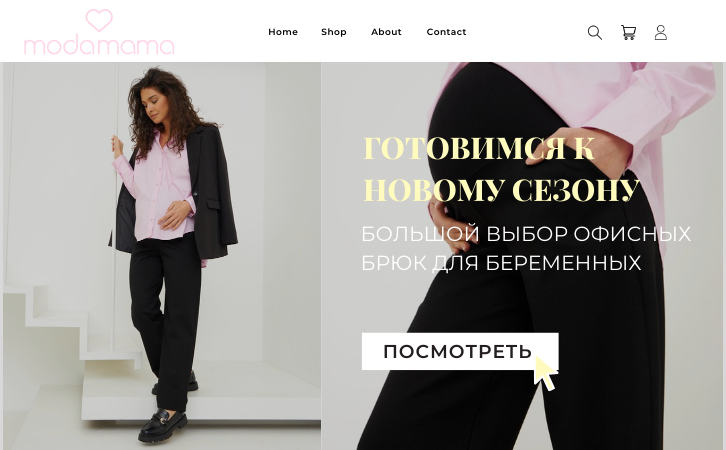Click the БРЮК ДЛЯ БЕРЕМЕННЫХ subtitle line
This screenshot has width=726, height=450.
(501, 263)
